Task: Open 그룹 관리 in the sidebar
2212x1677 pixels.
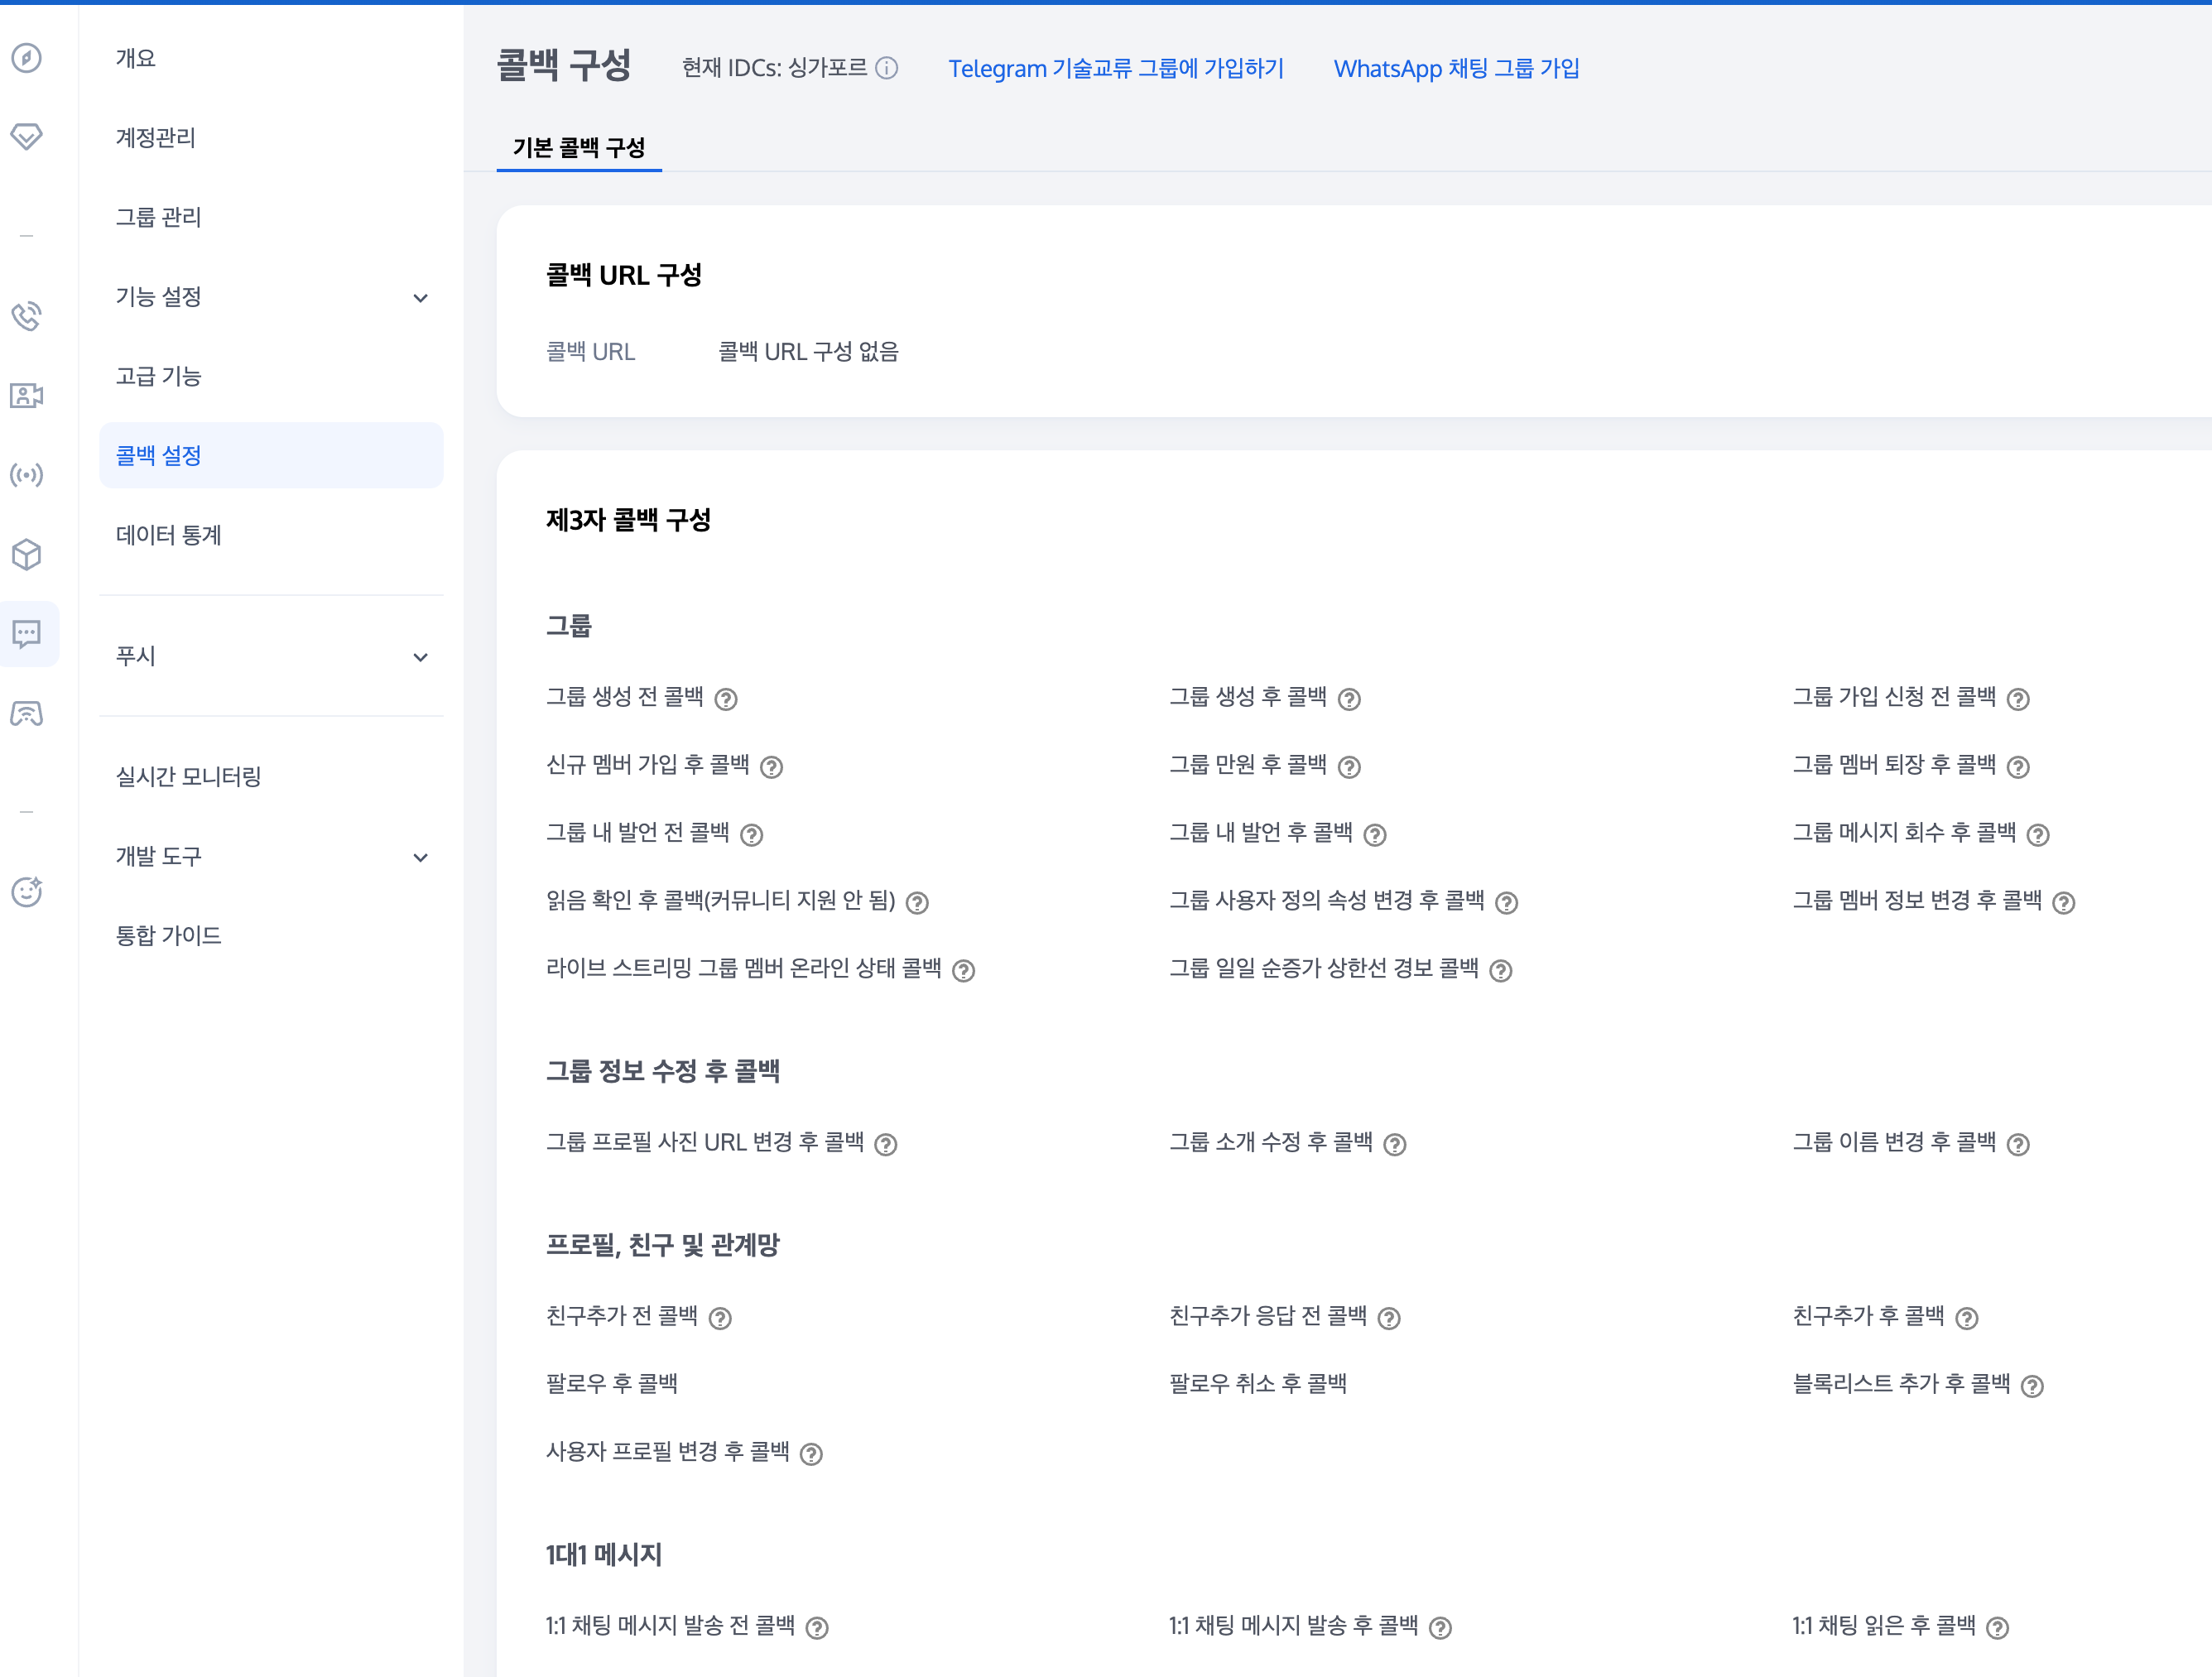Action: [159, 217]
